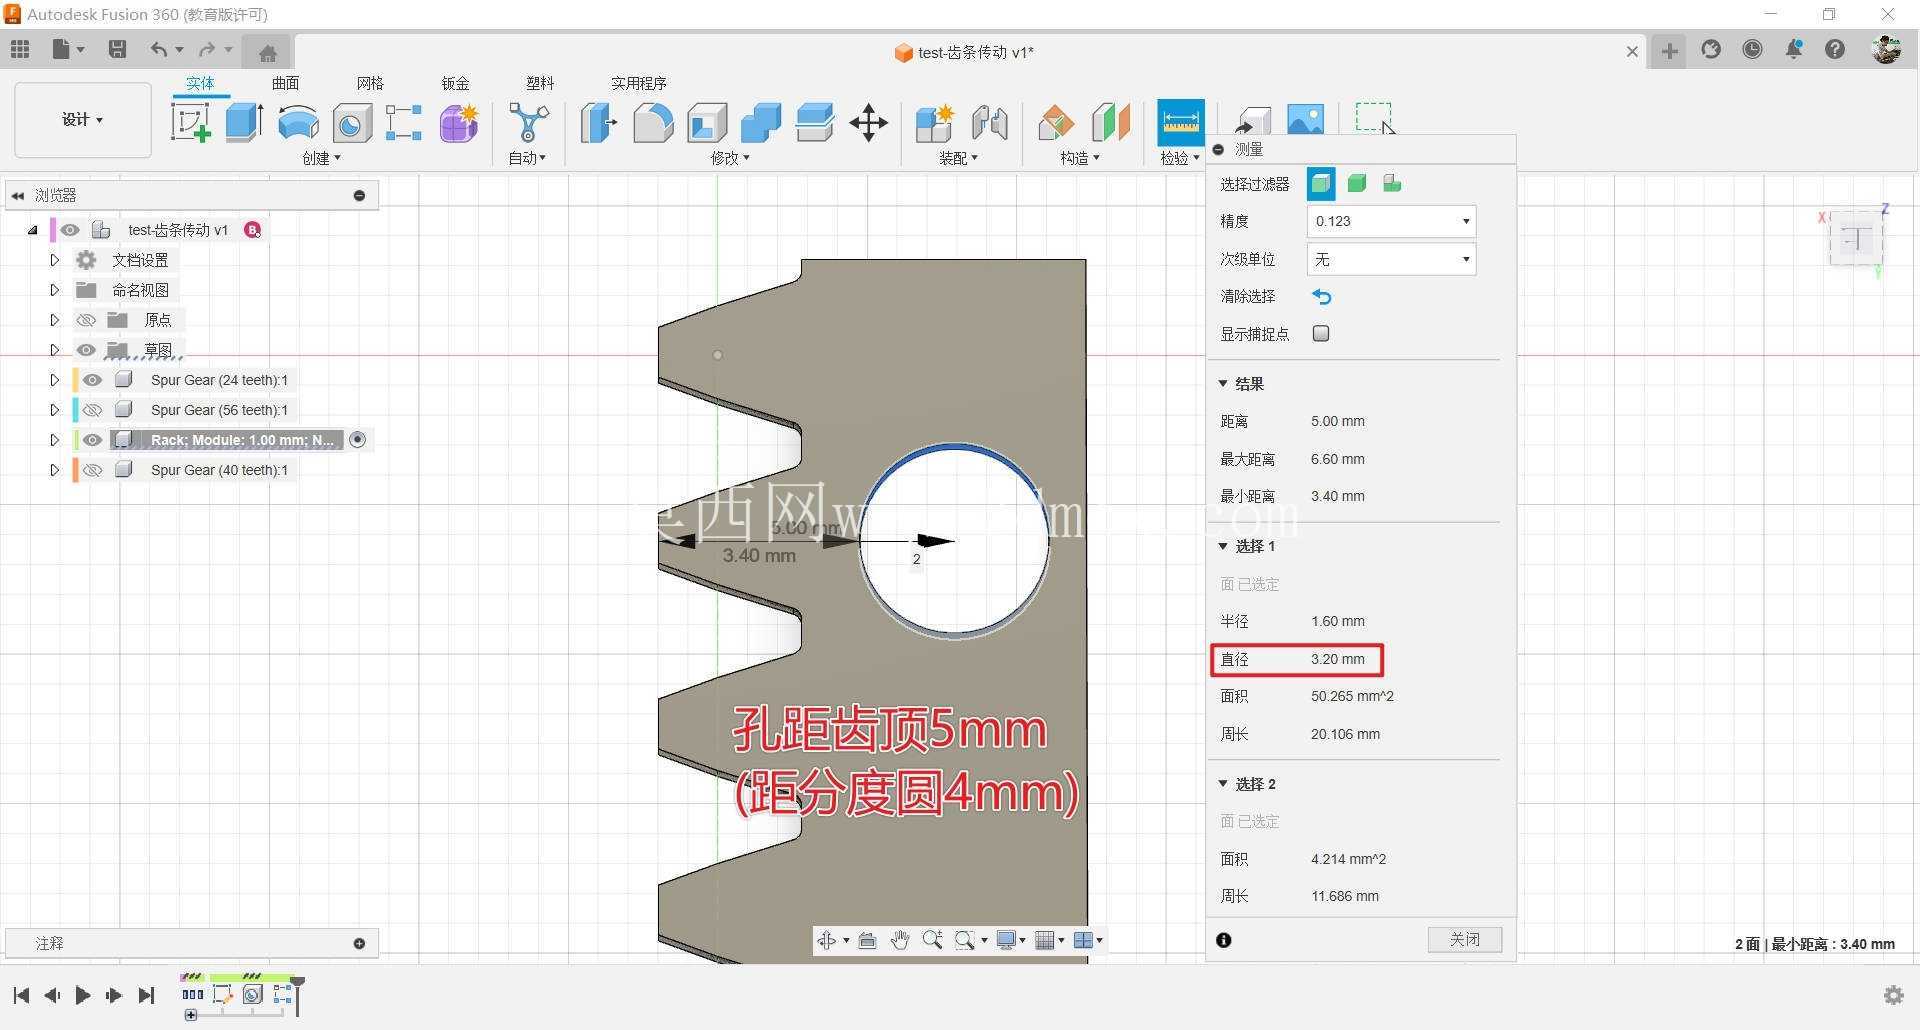Click the Undo arrow icon

point(158,49)
